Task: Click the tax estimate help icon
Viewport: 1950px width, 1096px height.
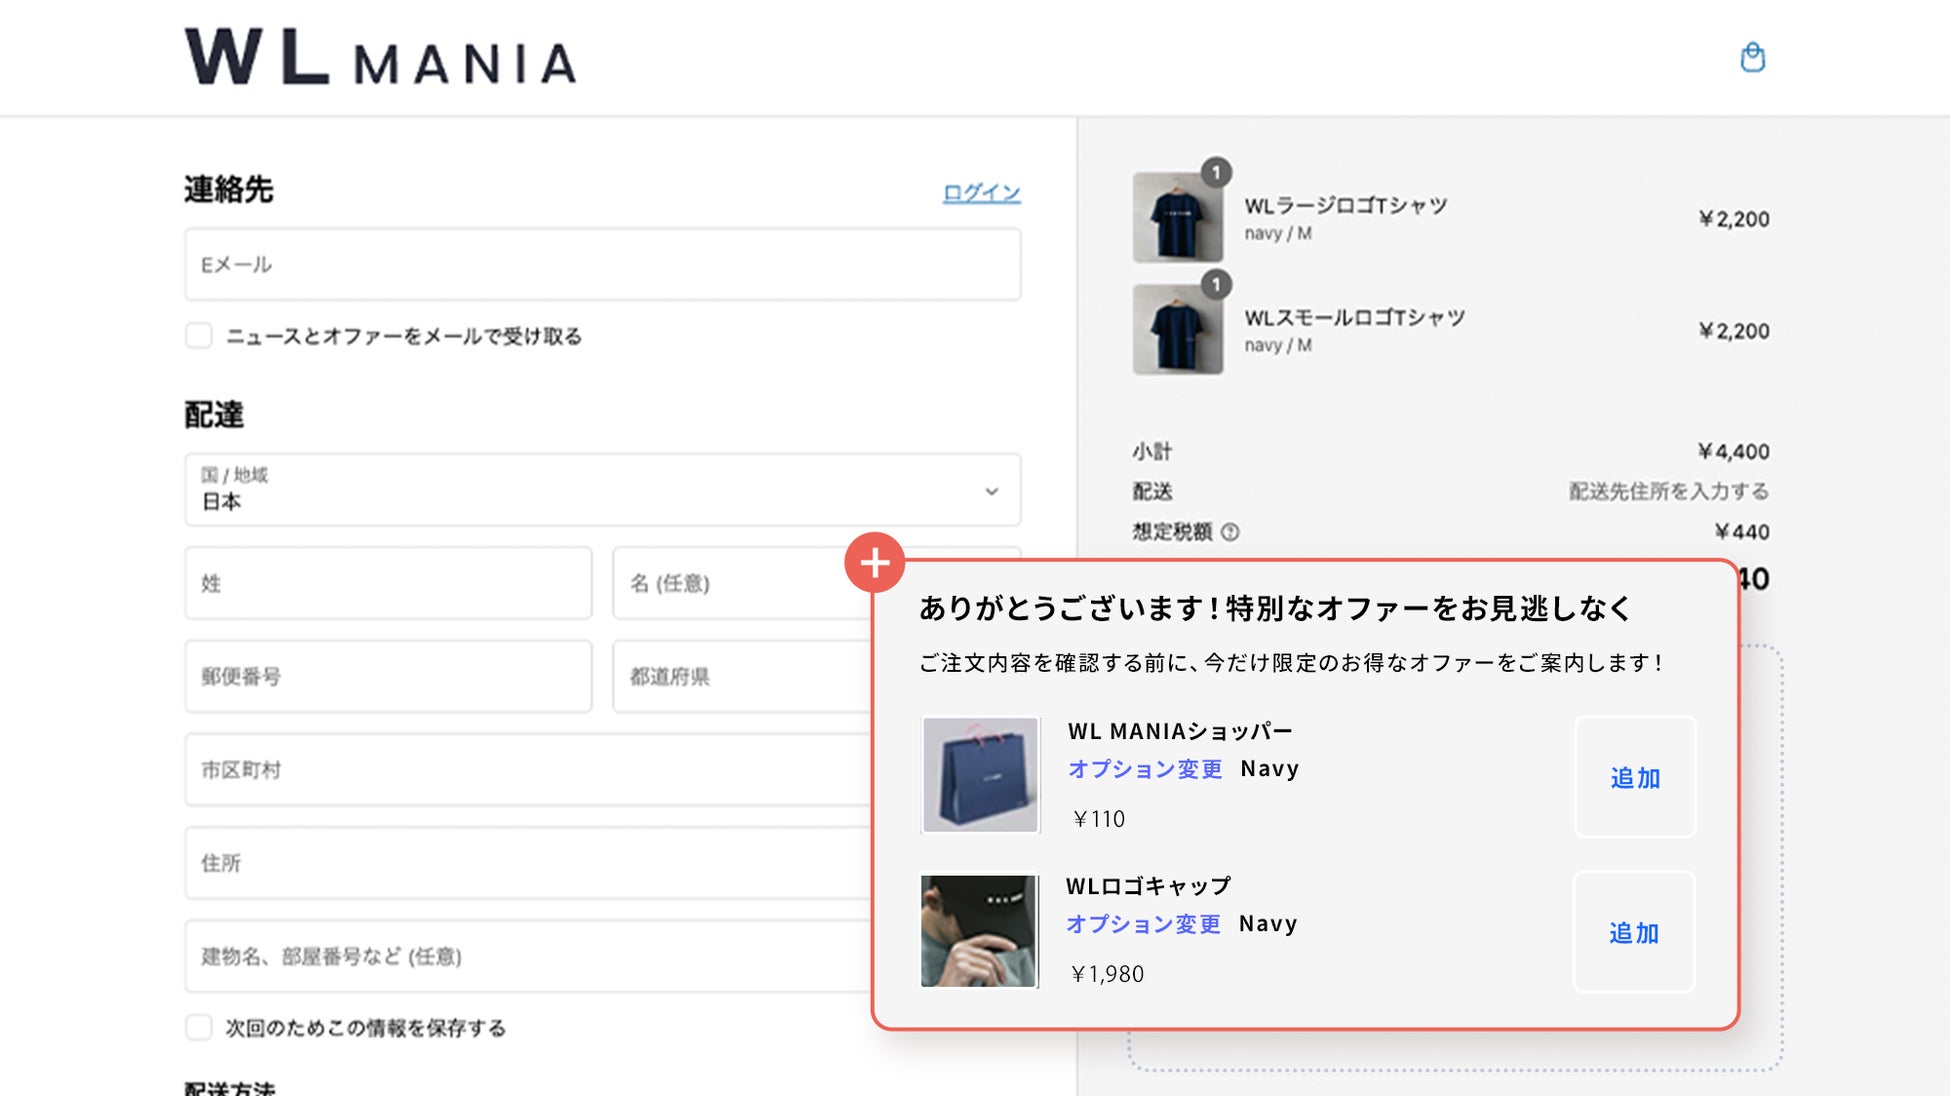Action: pos(1230,532)
